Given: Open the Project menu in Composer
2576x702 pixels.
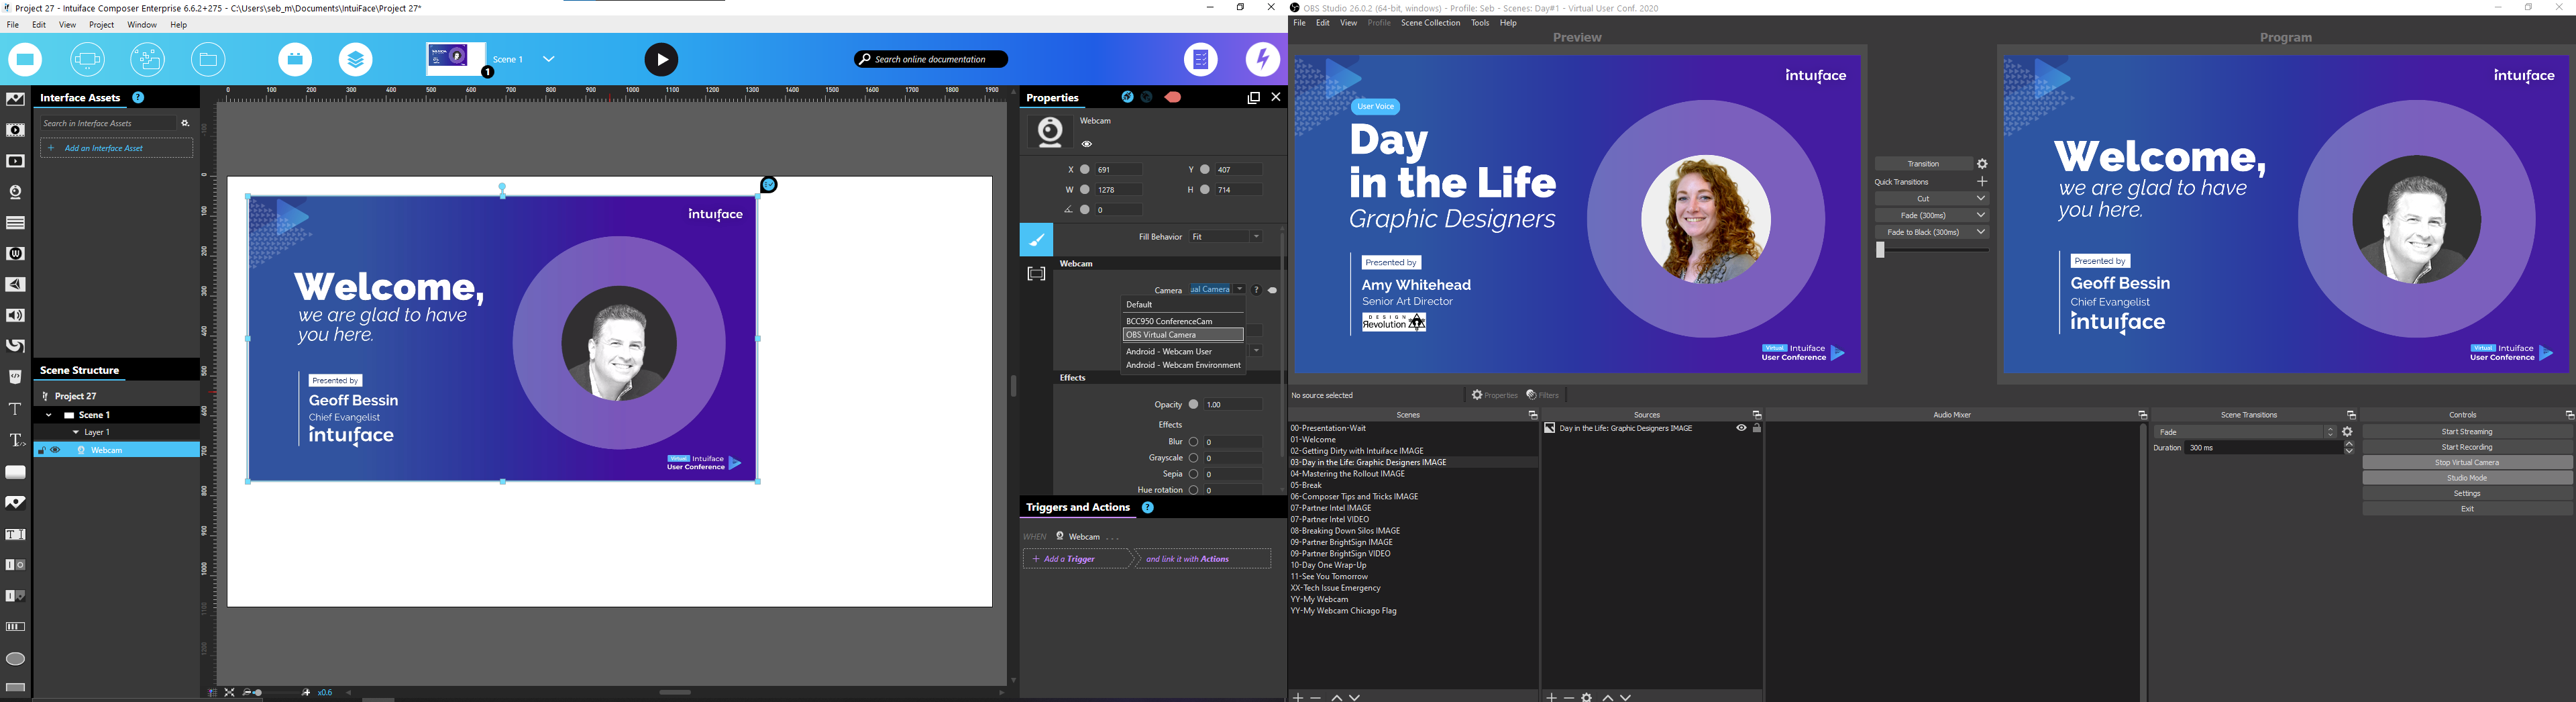Looking at the screenshot, I should [101, 25].
